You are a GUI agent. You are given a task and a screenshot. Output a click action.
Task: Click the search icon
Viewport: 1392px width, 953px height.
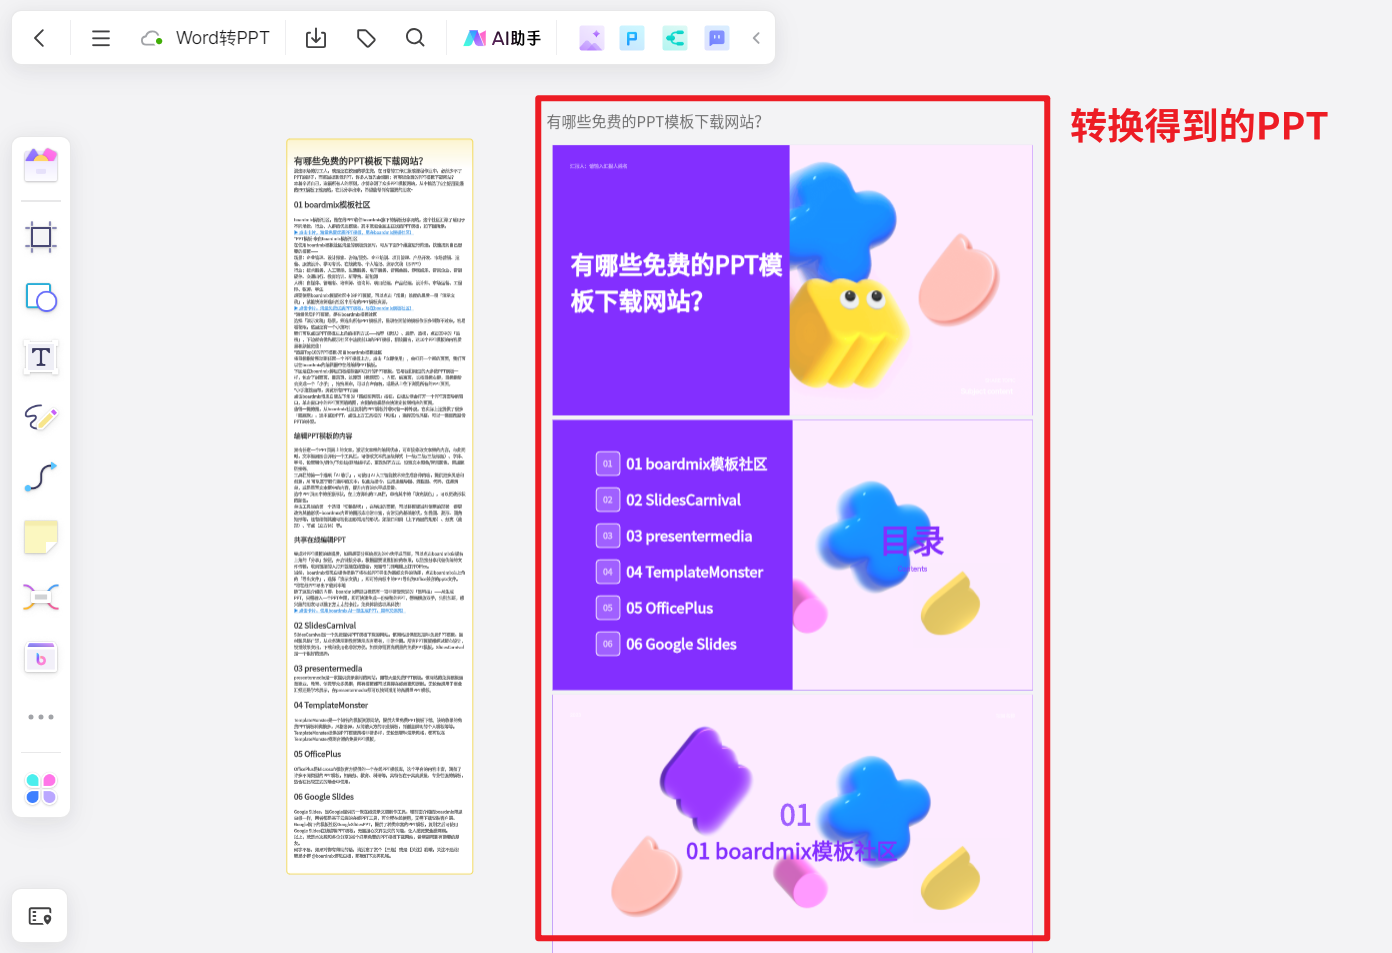(415, 37)
